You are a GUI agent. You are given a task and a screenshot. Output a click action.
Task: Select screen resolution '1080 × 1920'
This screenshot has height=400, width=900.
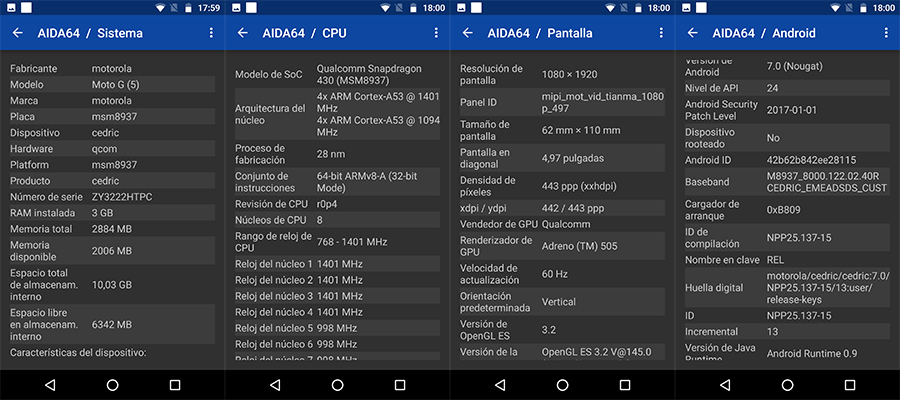click(x=569, y=75)
